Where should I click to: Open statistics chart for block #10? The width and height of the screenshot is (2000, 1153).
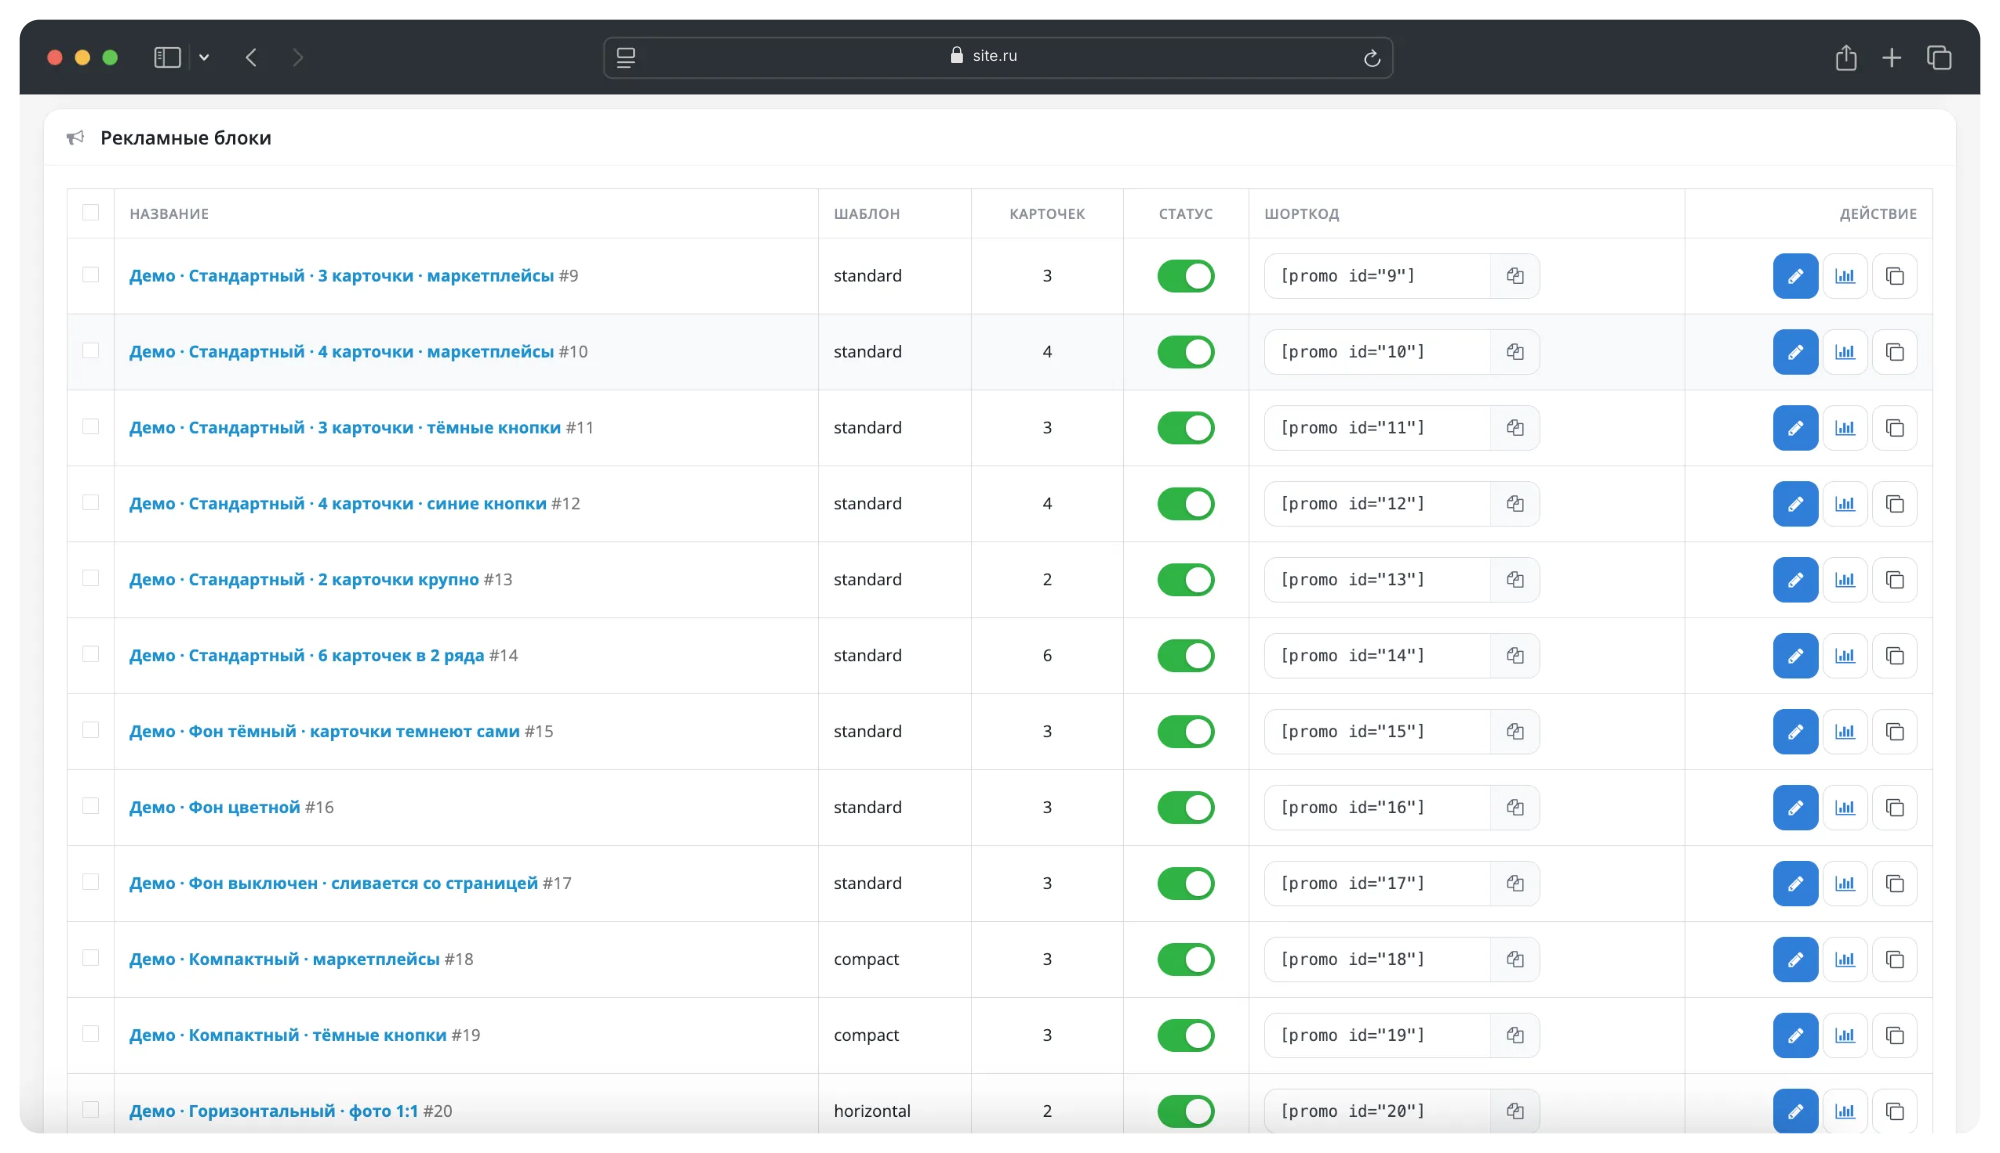click(x=1845, y=352)
